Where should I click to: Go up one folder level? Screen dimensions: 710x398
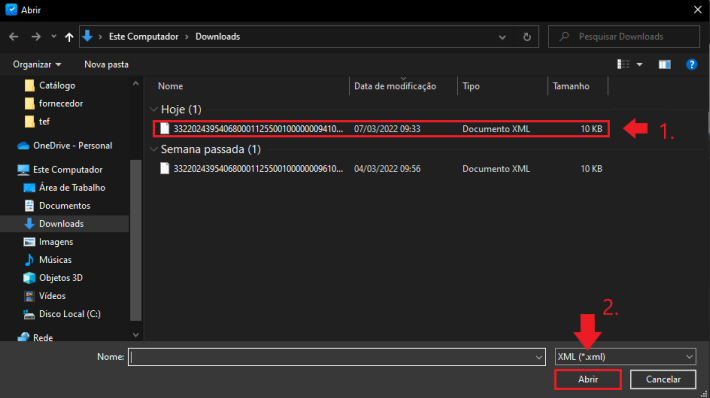[x=69, y=37]
